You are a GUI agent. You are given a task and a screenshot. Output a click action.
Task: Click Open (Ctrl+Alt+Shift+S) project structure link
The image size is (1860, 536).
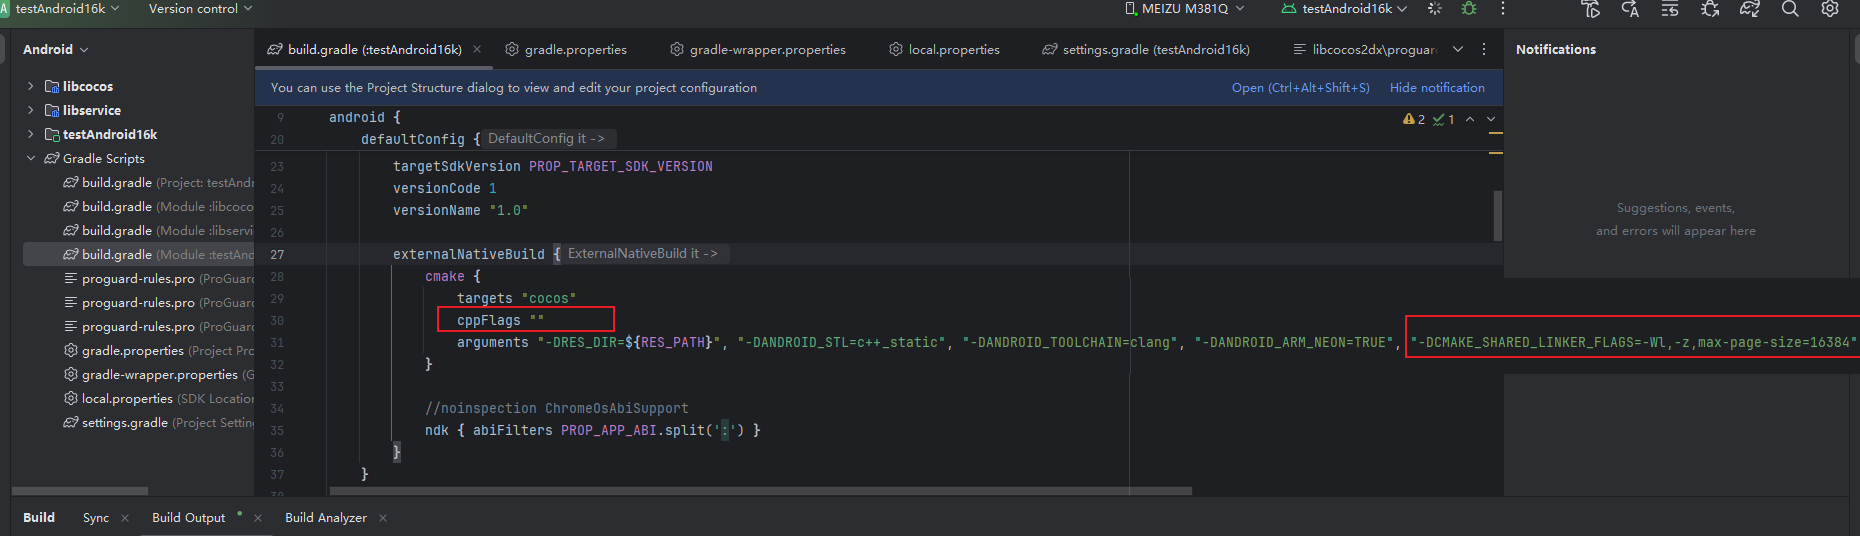point(1300,88)
